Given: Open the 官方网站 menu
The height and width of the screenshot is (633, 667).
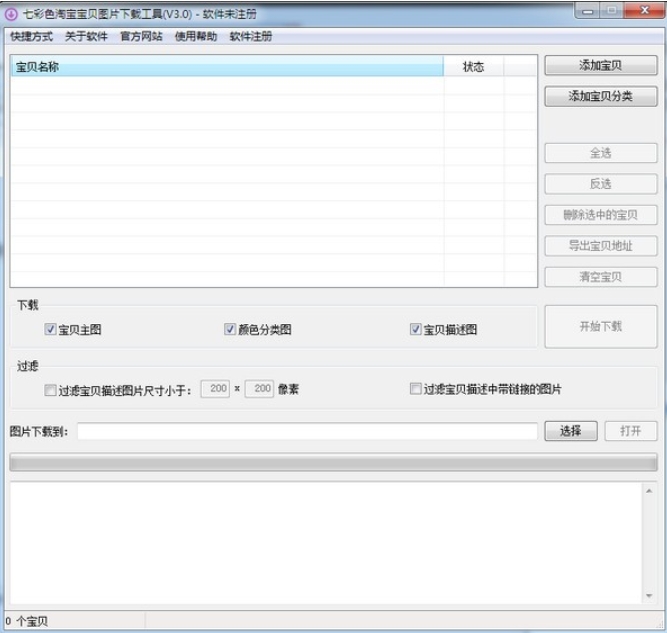Looking at the screenshot, I should click(141, 37).
